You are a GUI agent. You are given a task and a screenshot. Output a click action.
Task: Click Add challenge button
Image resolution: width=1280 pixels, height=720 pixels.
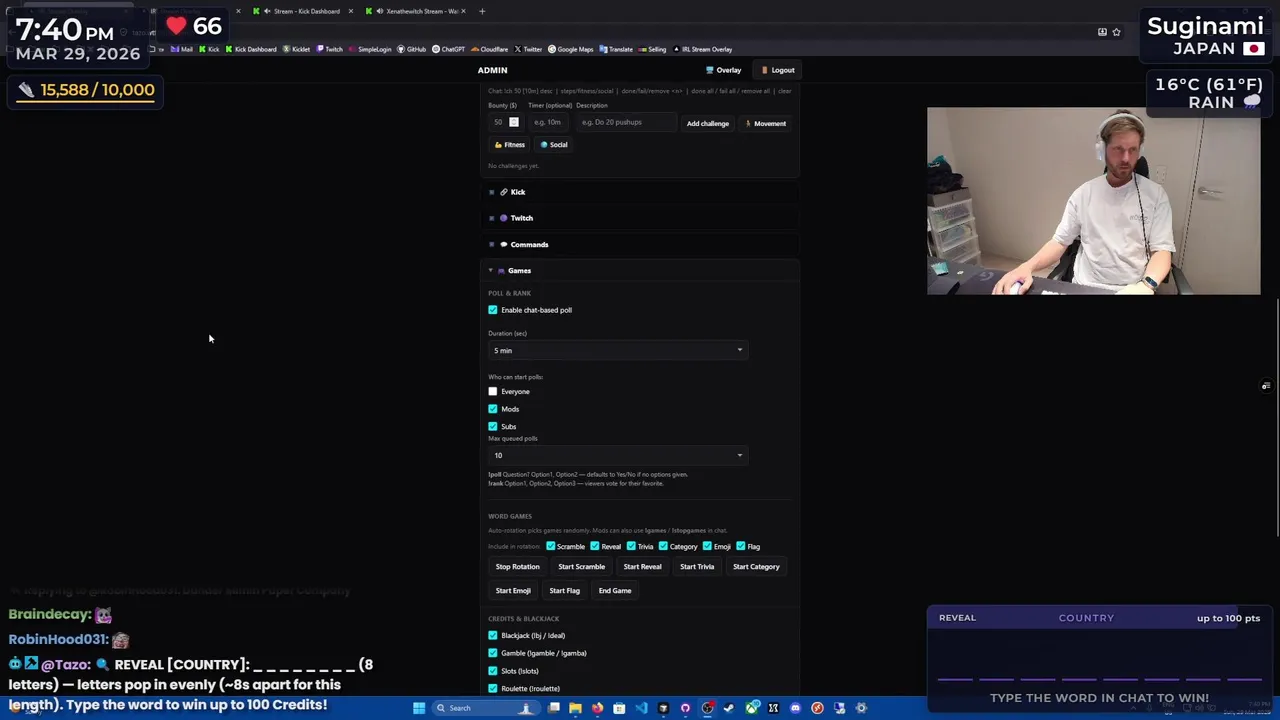pos(707,123)
